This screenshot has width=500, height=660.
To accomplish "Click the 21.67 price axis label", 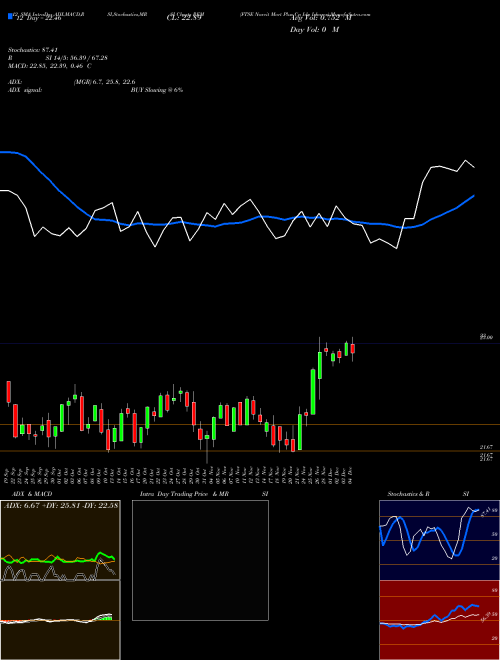I will click(x=486, y=447).
